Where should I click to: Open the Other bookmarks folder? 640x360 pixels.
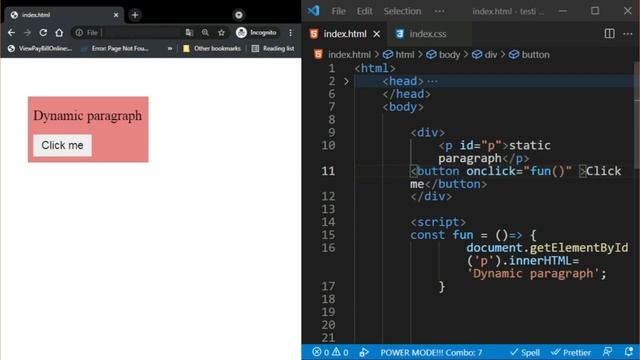click(x=212, y=49)
